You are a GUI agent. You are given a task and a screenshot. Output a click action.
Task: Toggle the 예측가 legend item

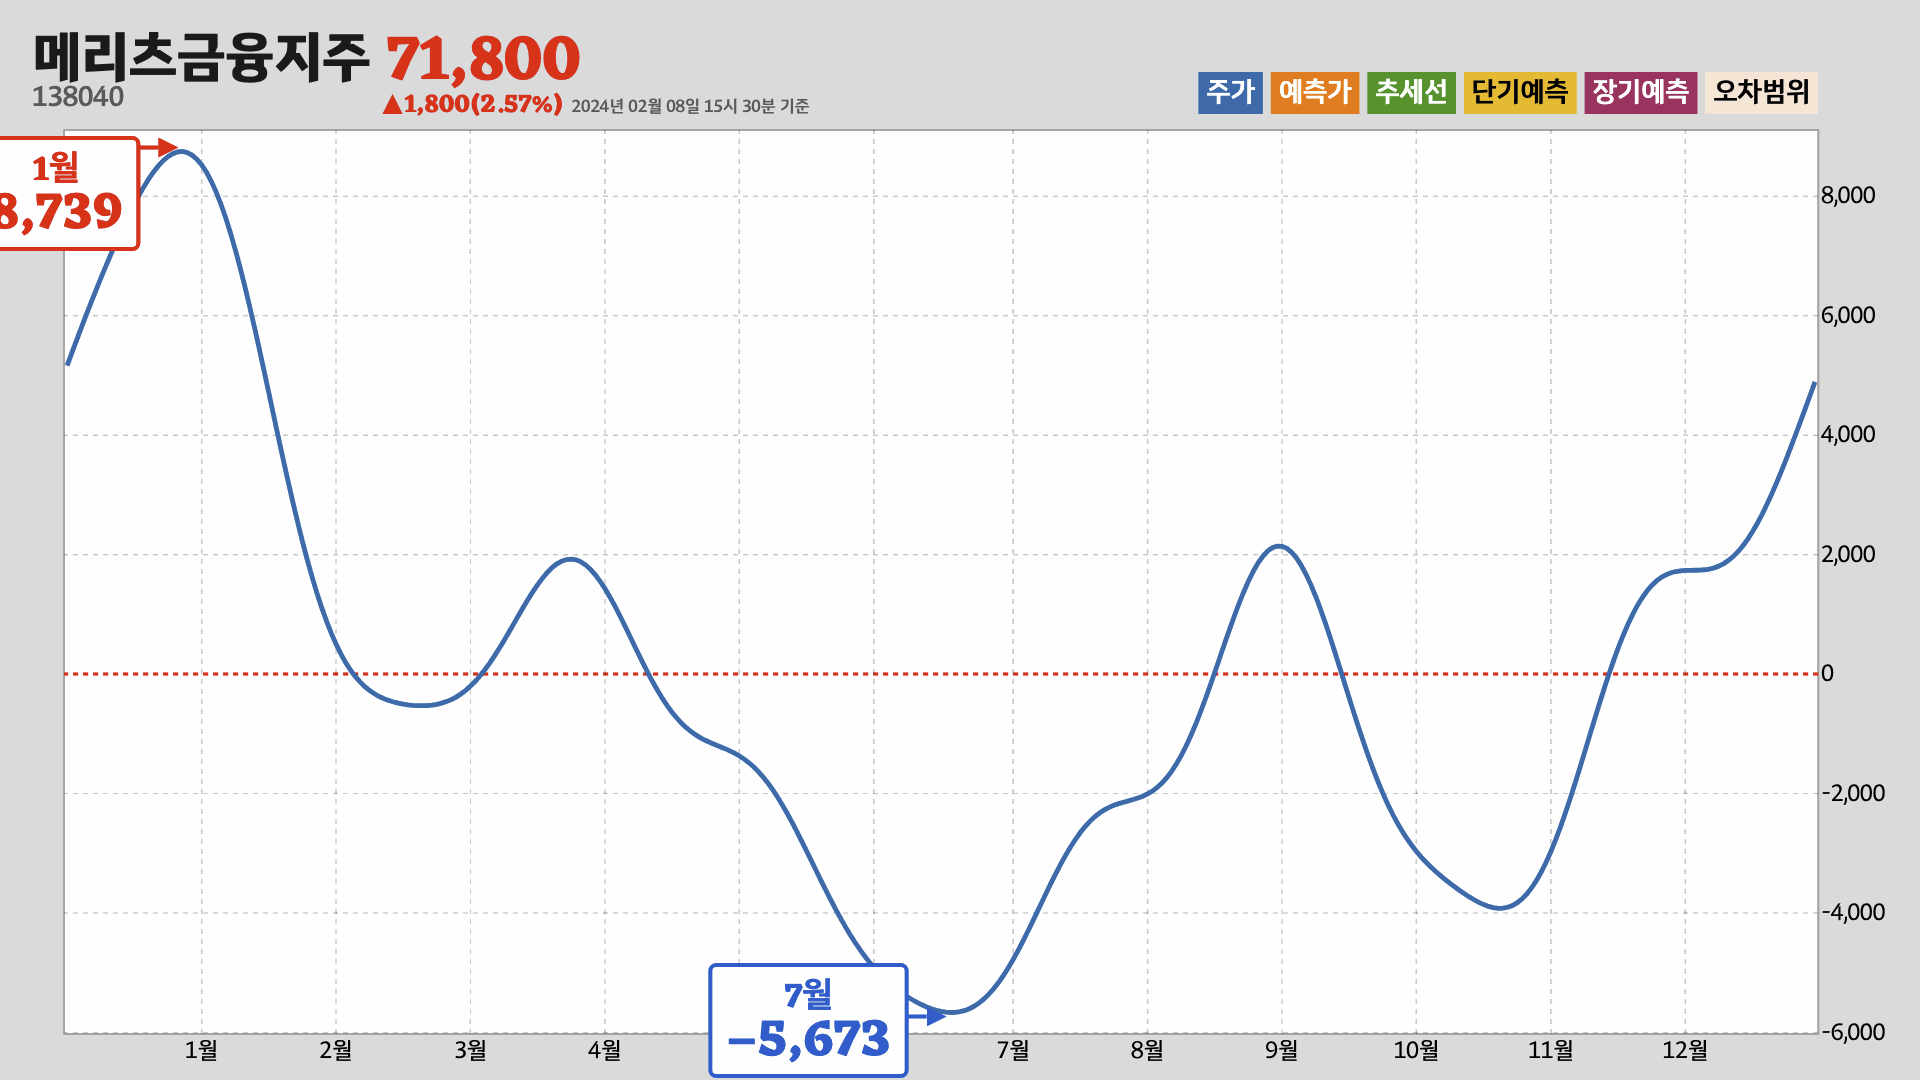[x=1315, y=93]
